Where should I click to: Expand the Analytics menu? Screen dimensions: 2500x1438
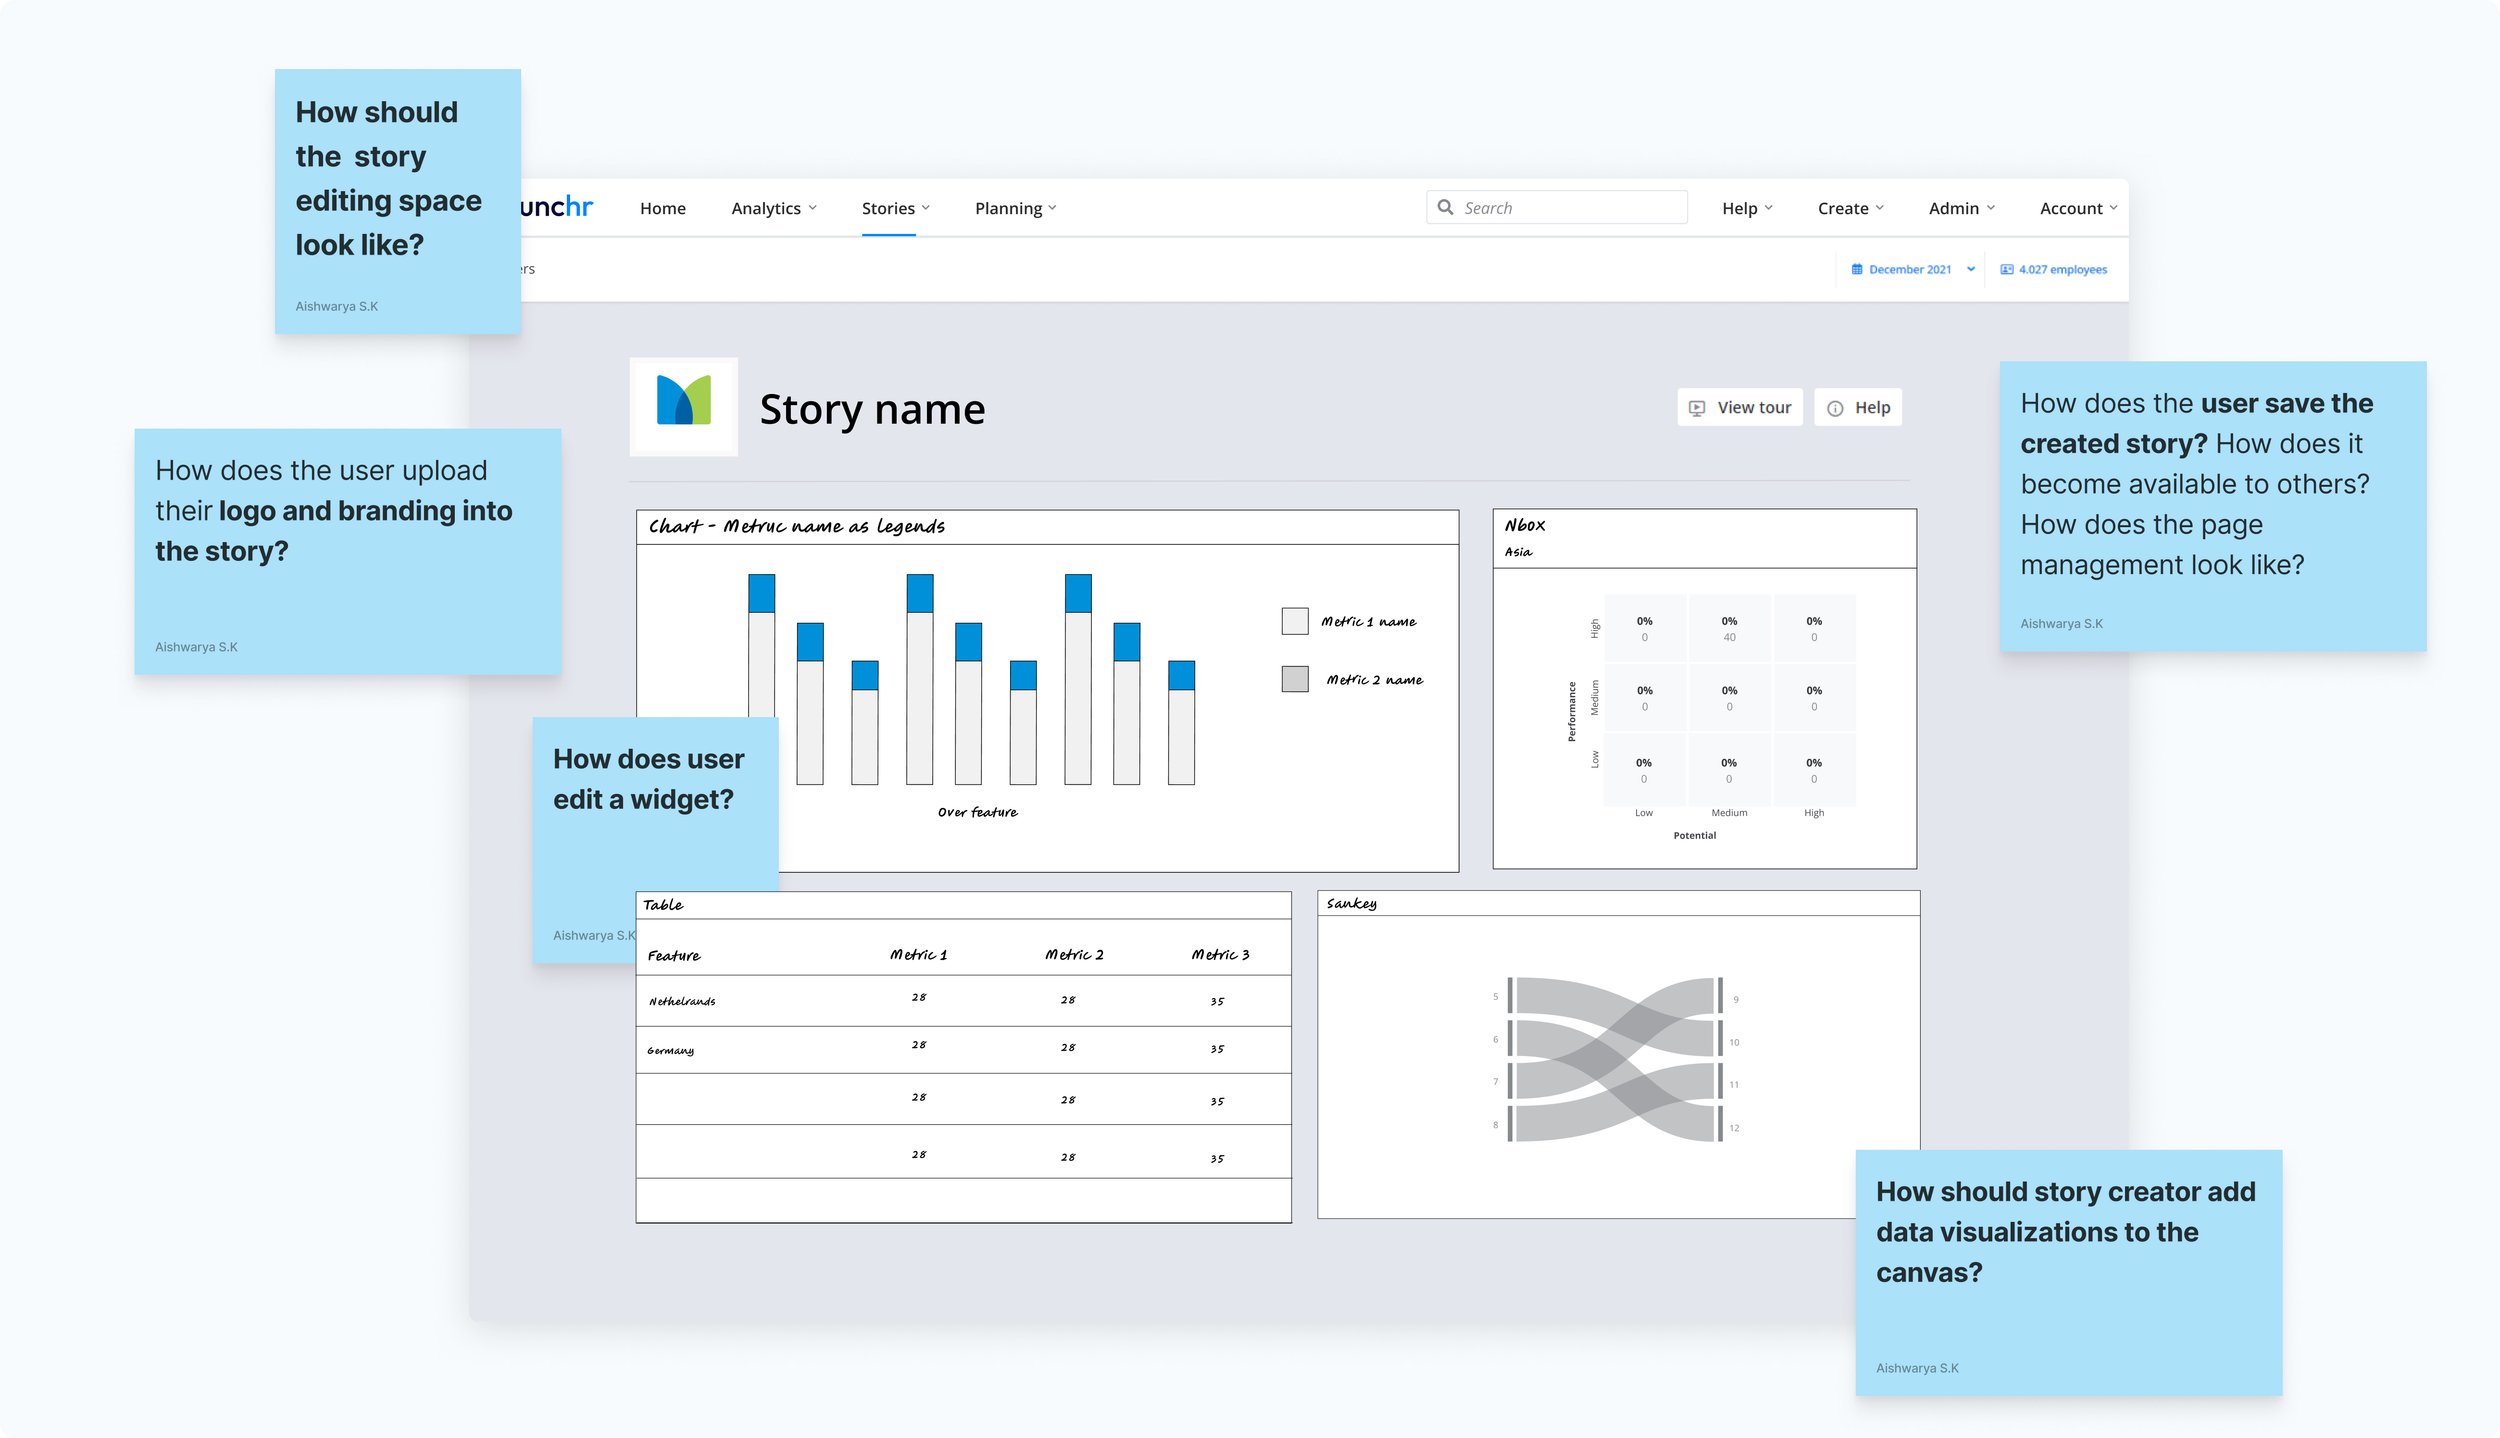[774, 208]
